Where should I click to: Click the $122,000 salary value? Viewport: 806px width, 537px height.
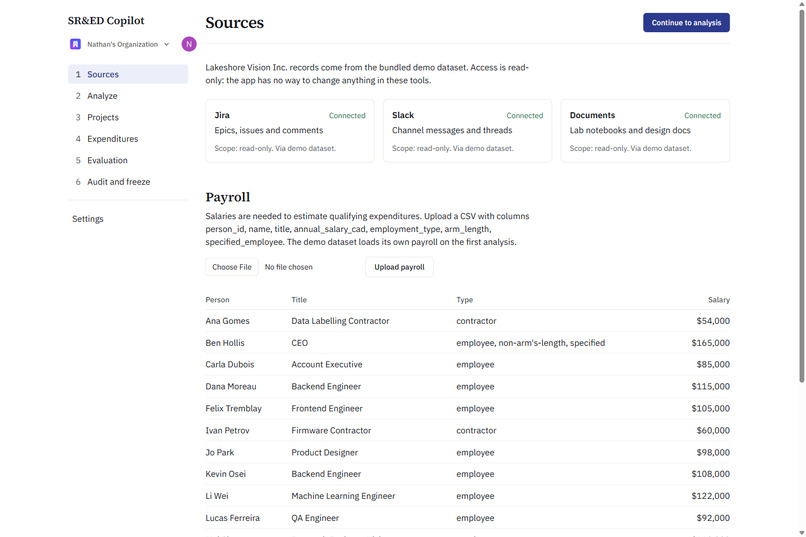pyautogui.click(x=710, y=496)
